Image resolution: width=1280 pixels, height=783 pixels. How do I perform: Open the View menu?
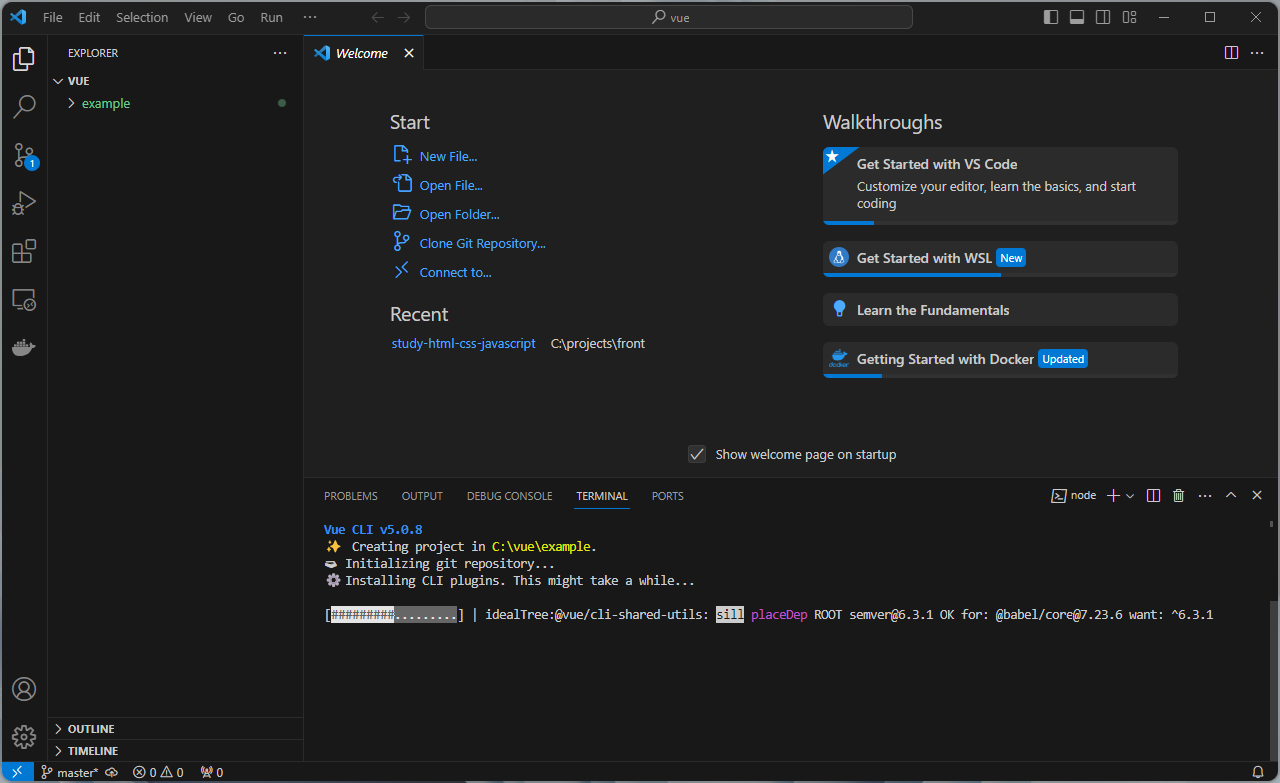(198, 17)
